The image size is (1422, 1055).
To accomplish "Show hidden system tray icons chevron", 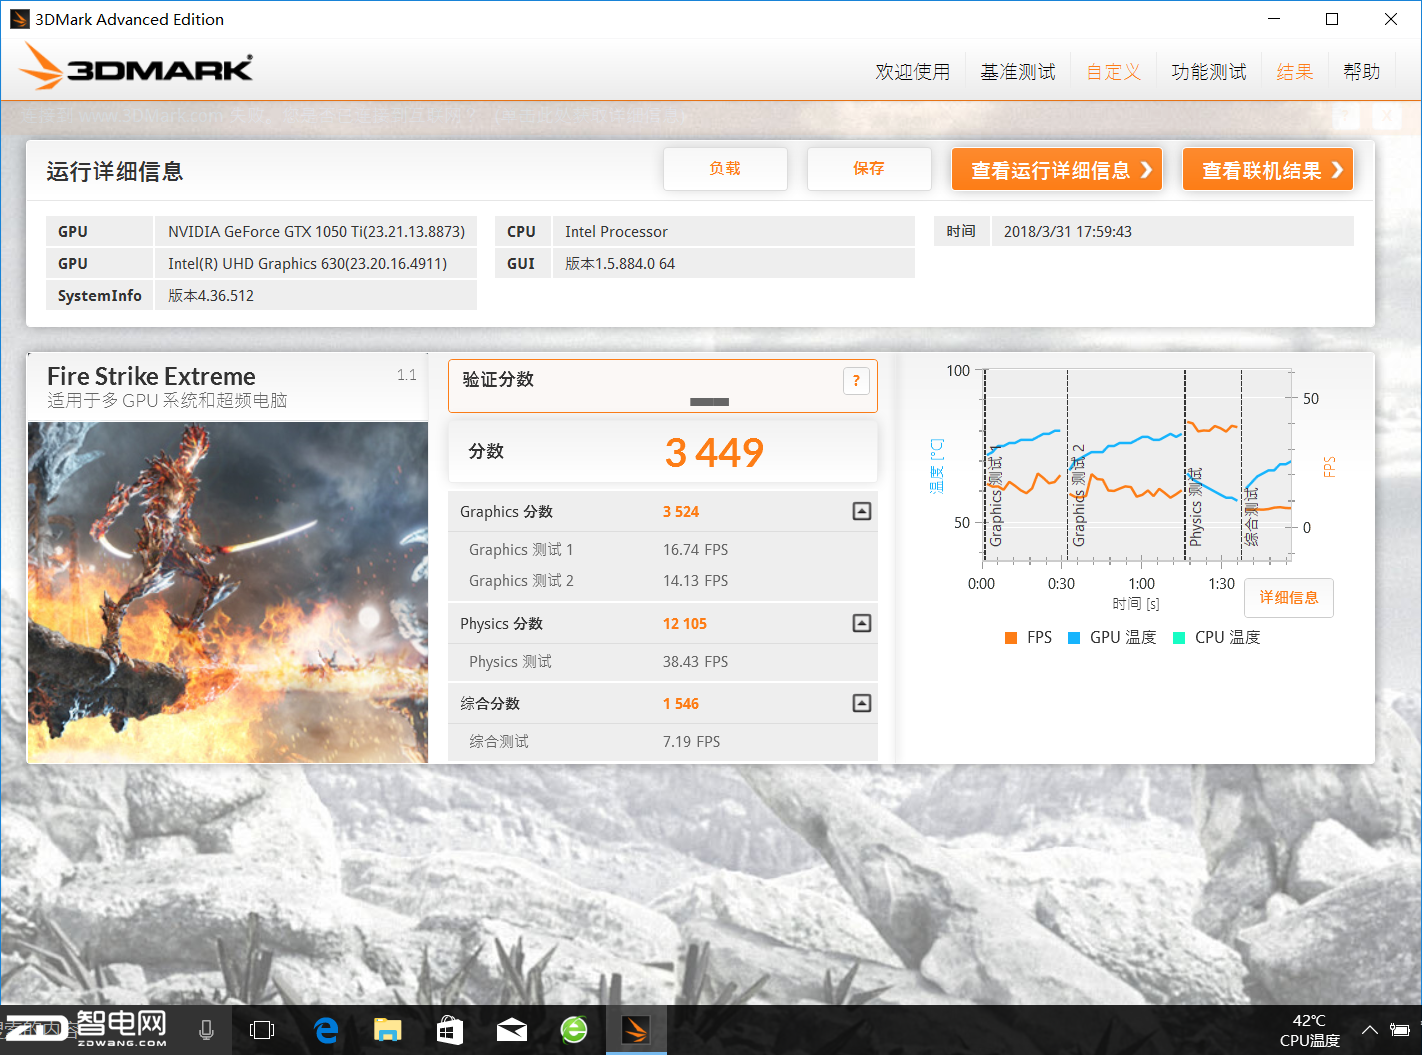I will tap(1369, 1030).
